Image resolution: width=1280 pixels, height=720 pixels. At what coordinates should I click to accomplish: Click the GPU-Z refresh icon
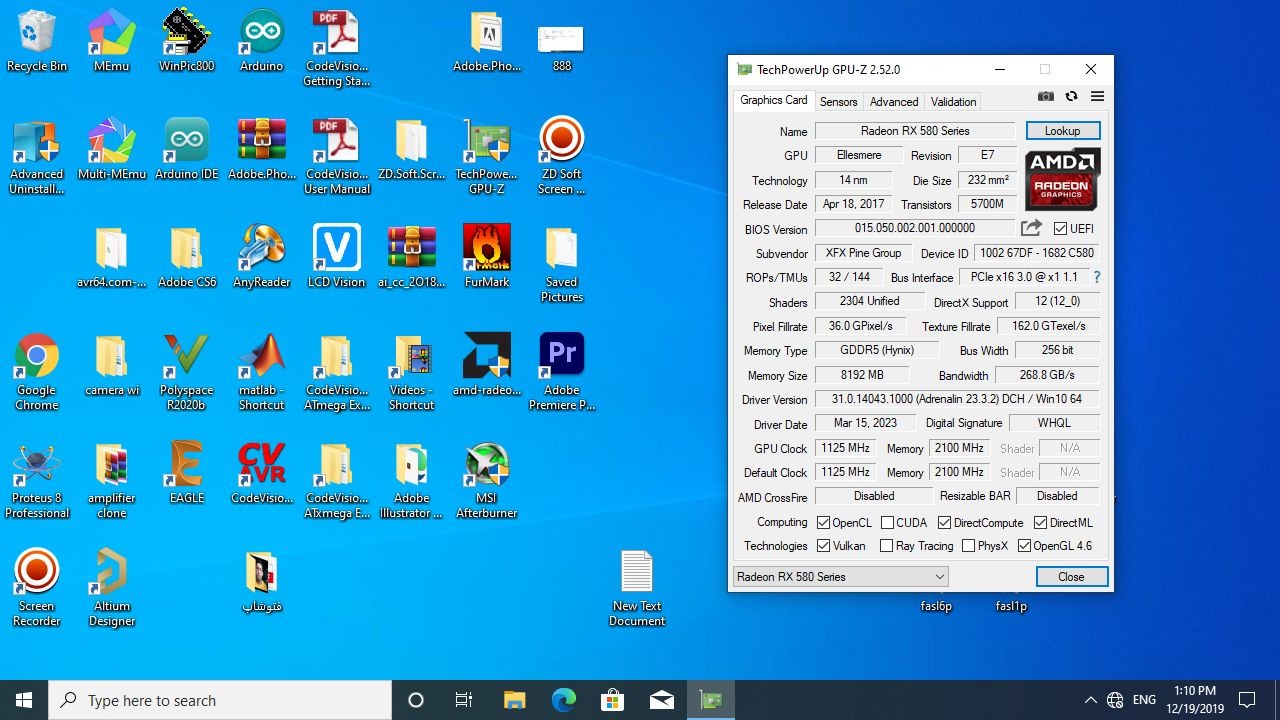tap(1071, 97)
